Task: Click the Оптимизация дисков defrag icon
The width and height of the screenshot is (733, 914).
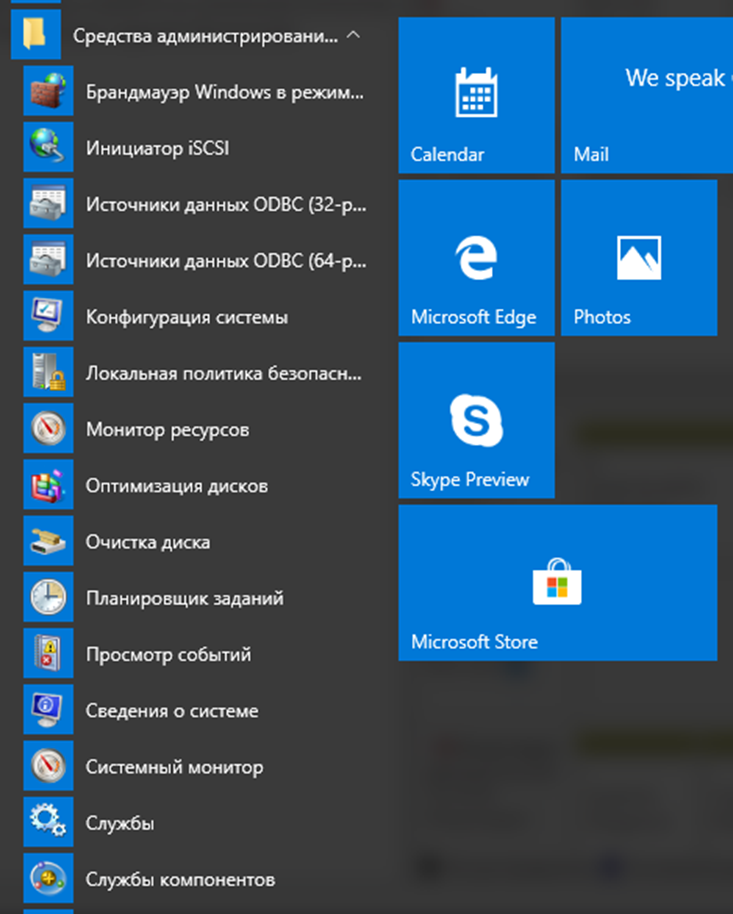Action: click(x=48, y=484)
